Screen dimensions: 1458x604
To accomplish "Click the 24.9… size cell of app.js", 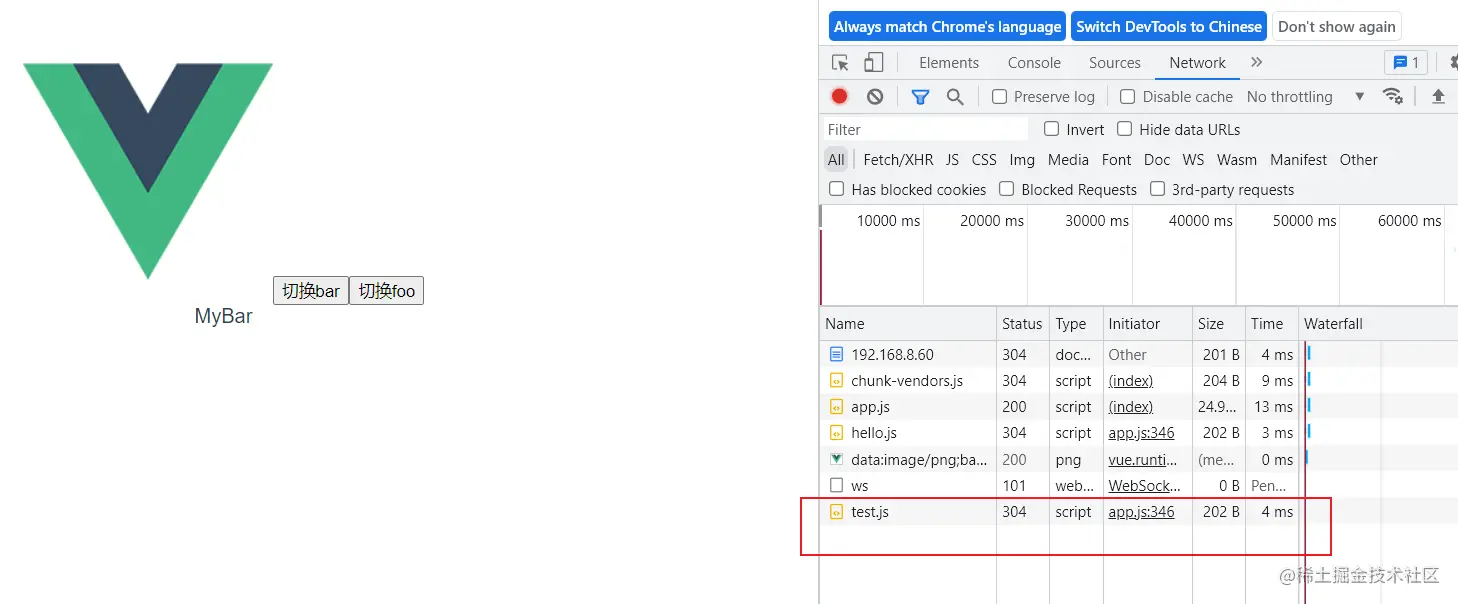I will click(x=1218, y=406).
